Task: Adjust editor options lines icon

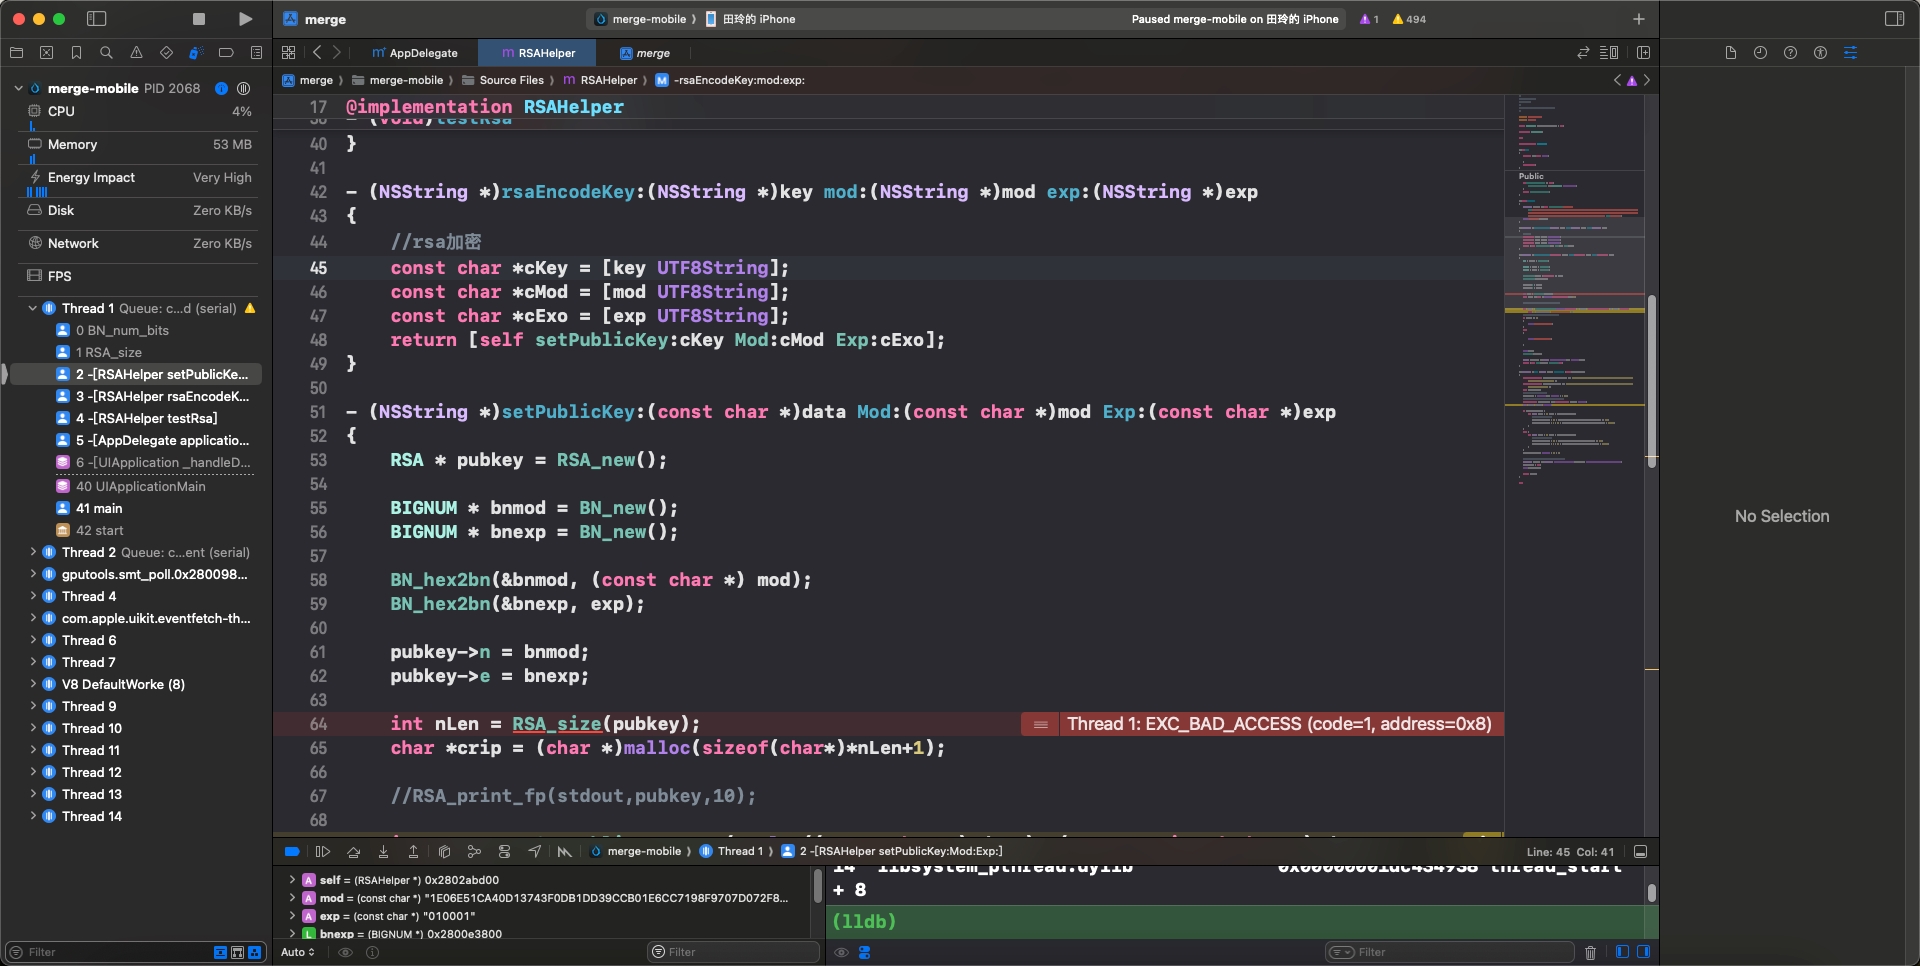Action: point(1609,53)
